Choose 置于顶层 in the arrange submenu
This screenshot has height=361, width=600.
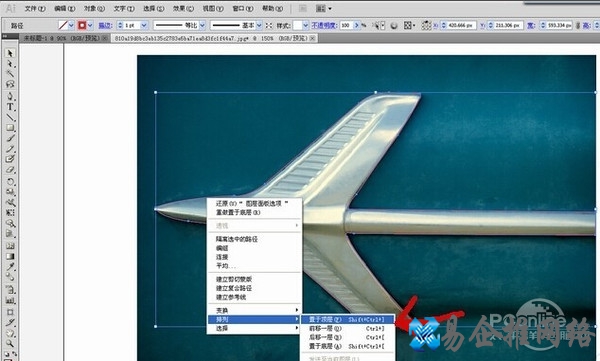(x=347, y=319)
